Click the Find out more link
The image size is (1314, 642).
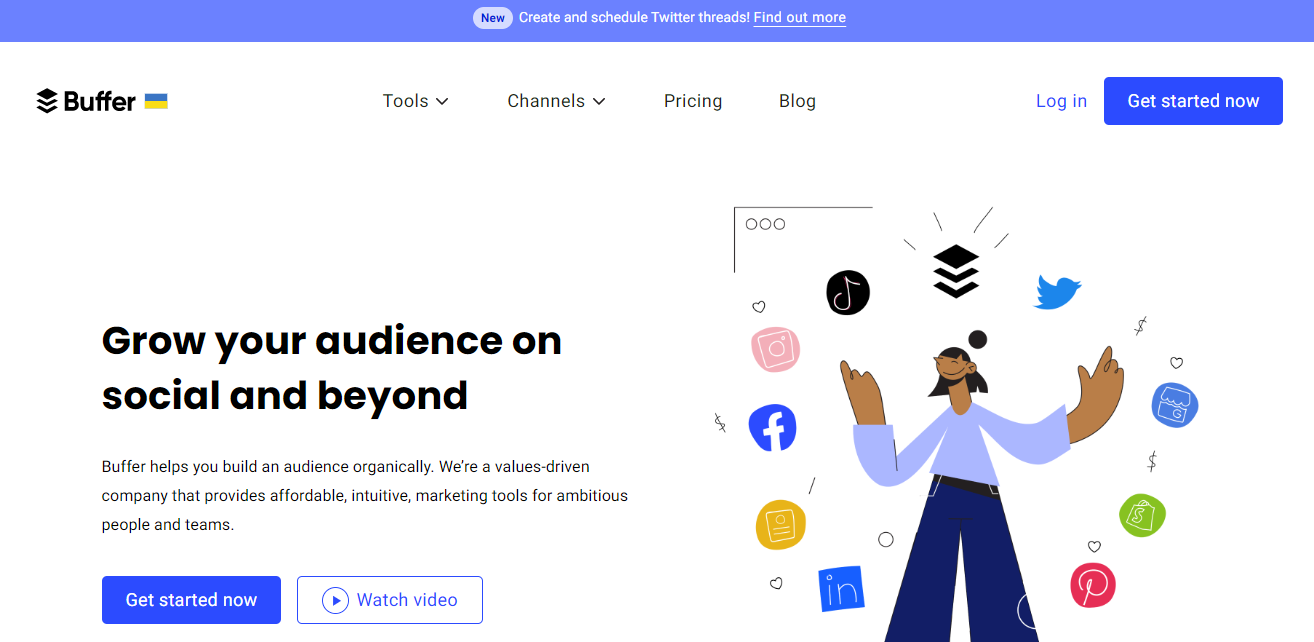pyautogui.click(x=800, y=17)
